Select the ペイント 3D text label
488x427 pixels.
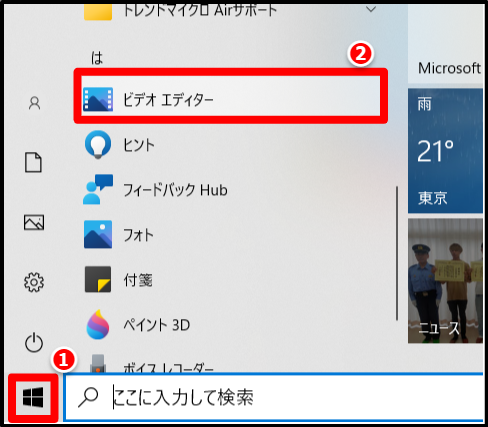(157, 325)
